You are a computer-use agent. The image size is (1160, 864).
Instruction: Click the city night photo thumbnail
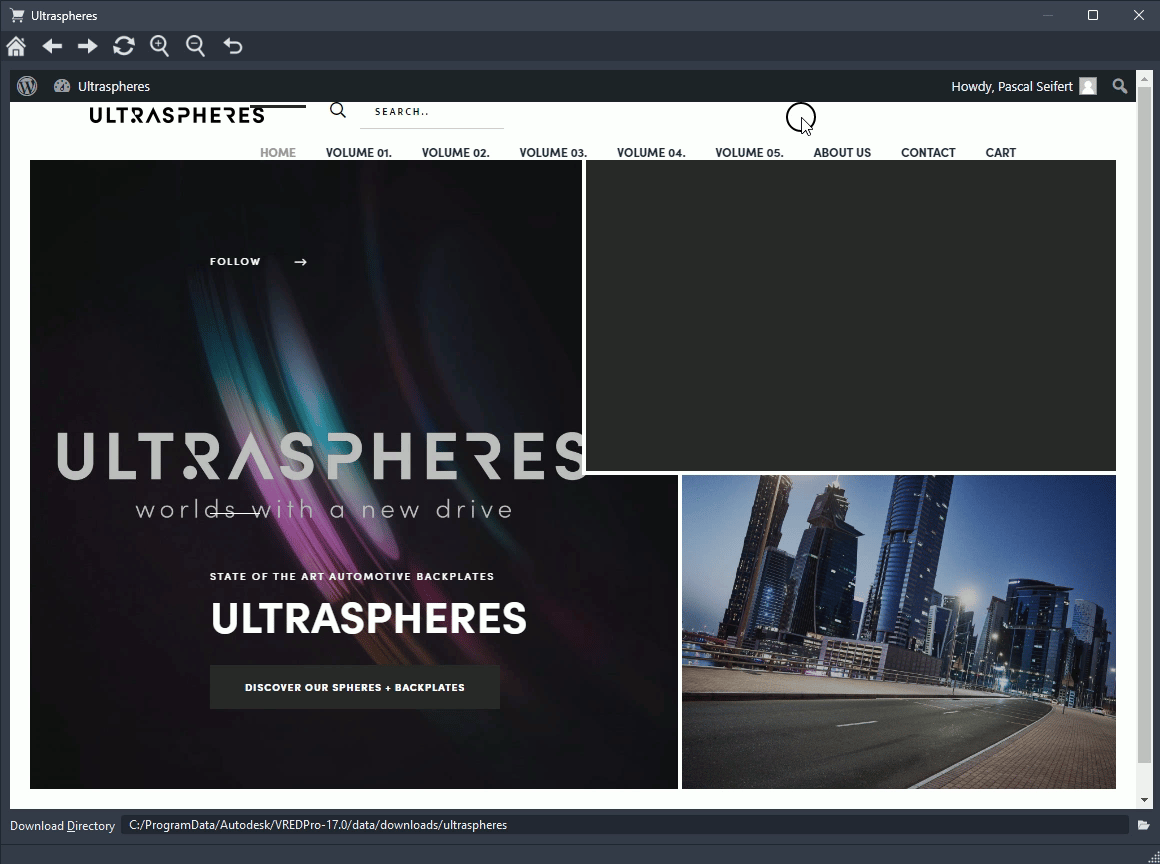coord(897,631)
